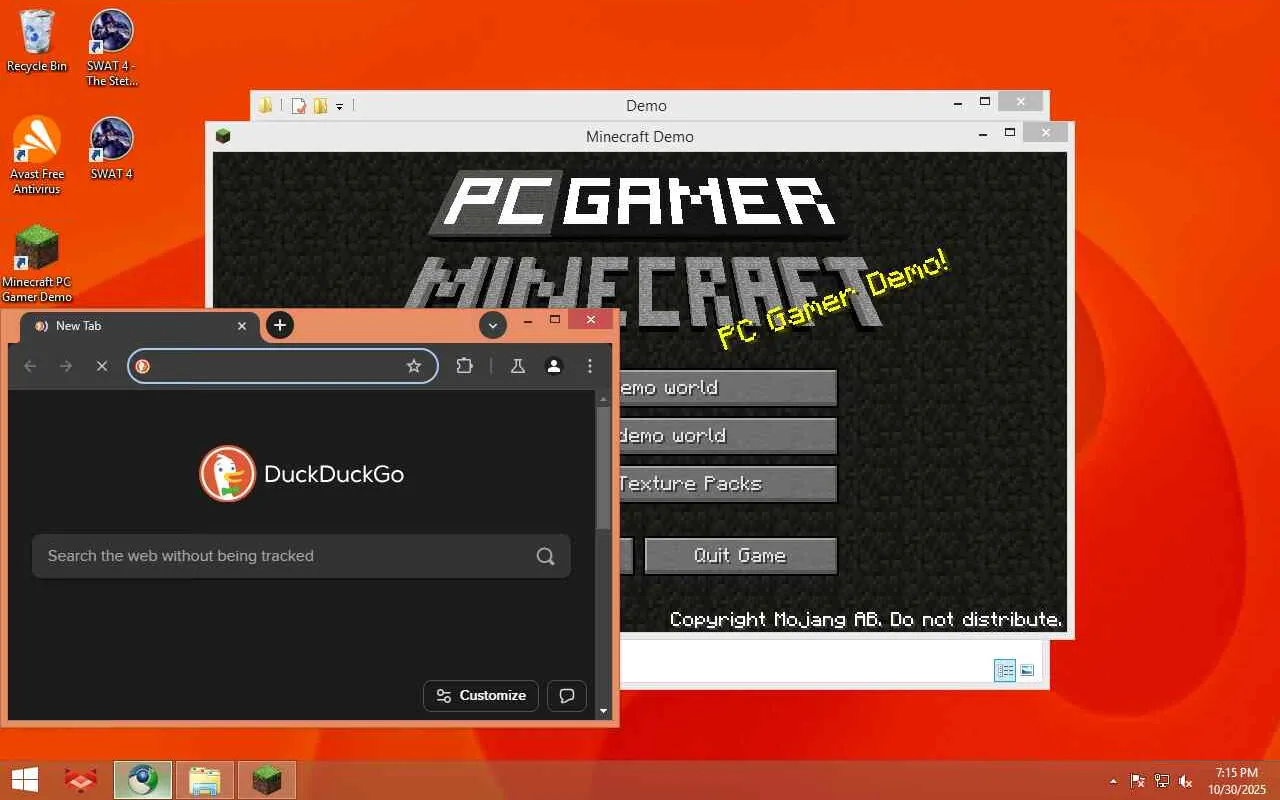
Task: Click the 'demo world' Minecraft menu button
Action: 727,436
